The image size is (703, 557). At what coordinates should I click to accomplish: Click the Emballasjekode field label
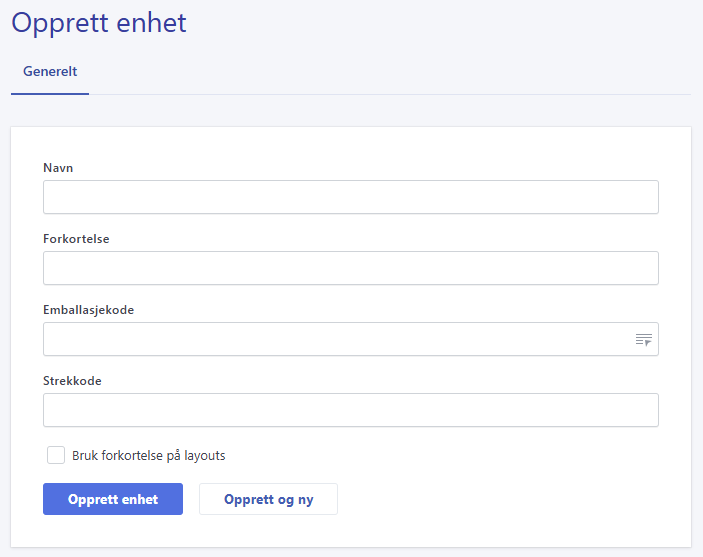[x=88, y=310]
